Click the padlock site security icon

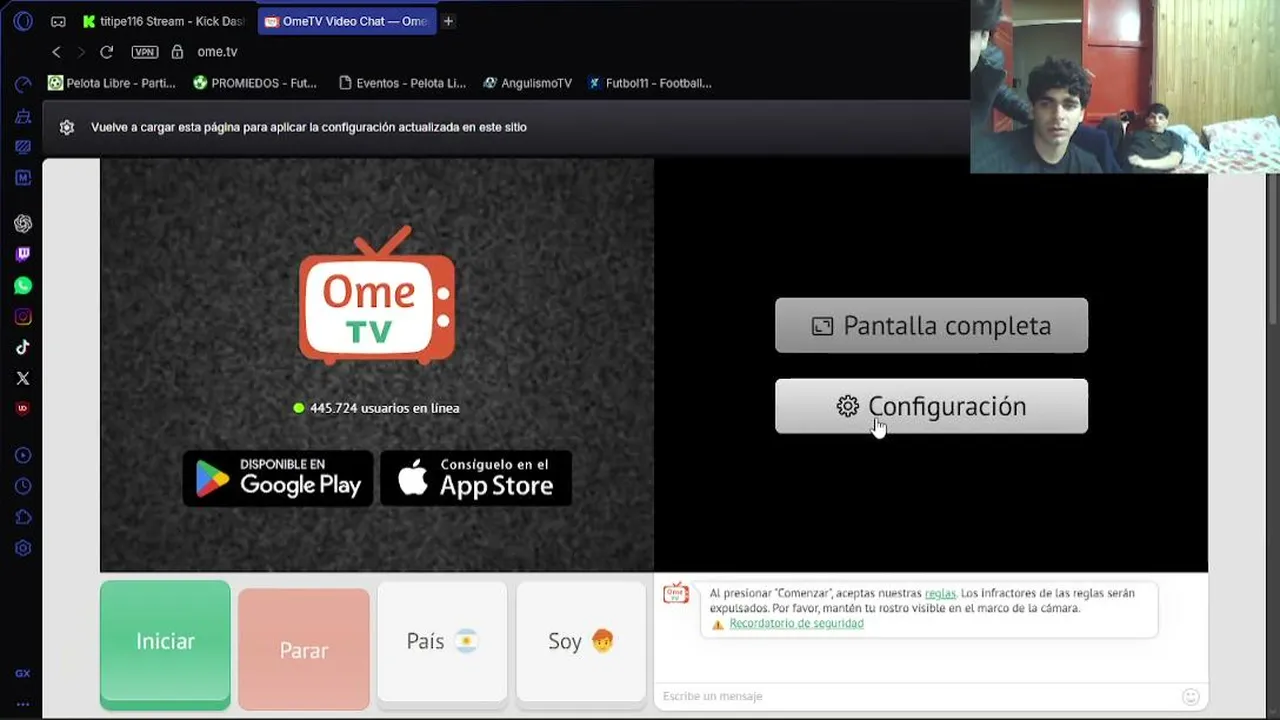point(178,52)
